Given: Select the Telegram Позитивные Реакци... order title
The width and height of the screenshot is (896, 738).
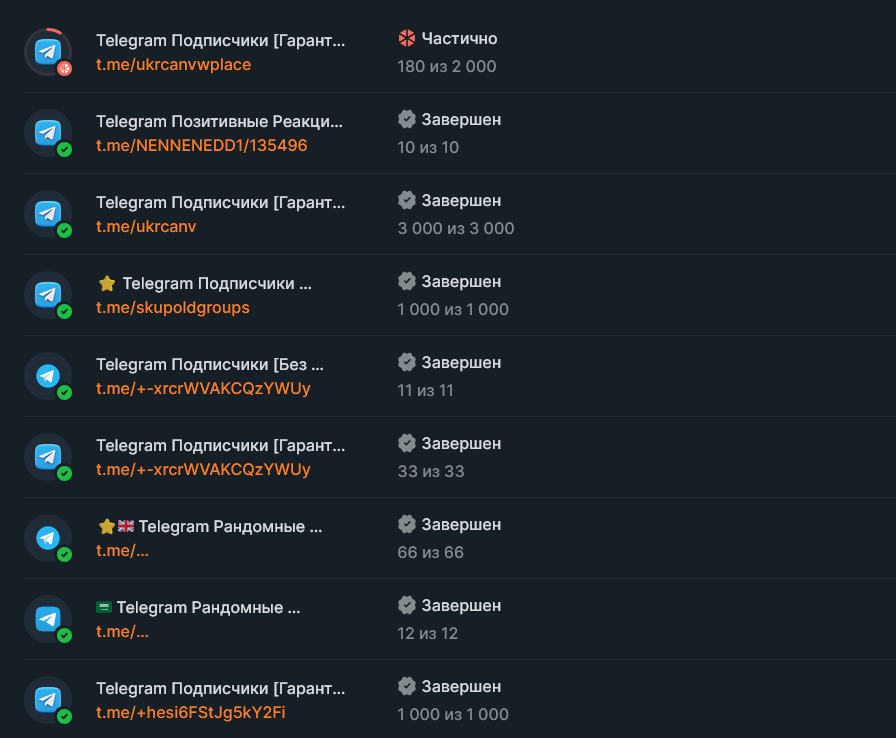Looking at the screenshot, I should (219, 122).
